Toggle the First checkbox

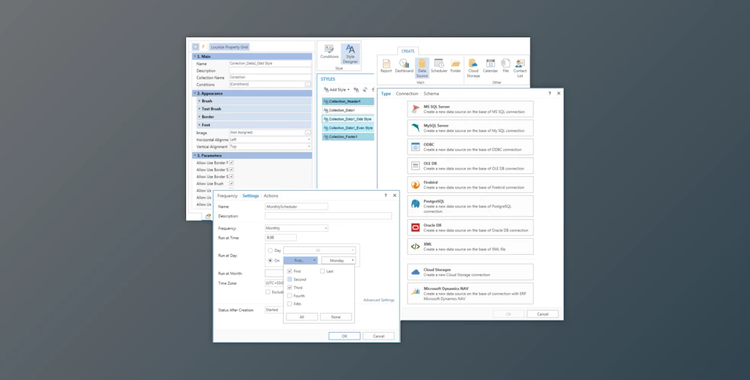pos(289,271)
